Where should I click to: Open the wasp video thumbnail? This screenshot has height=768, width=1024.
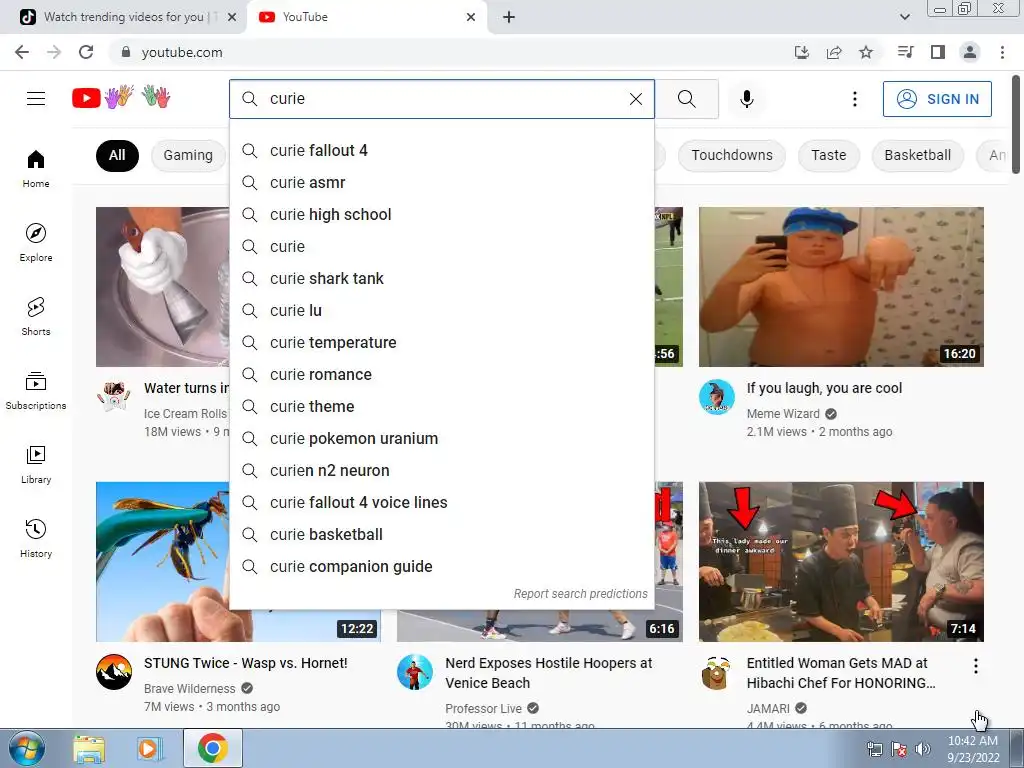tap(163, 562)
